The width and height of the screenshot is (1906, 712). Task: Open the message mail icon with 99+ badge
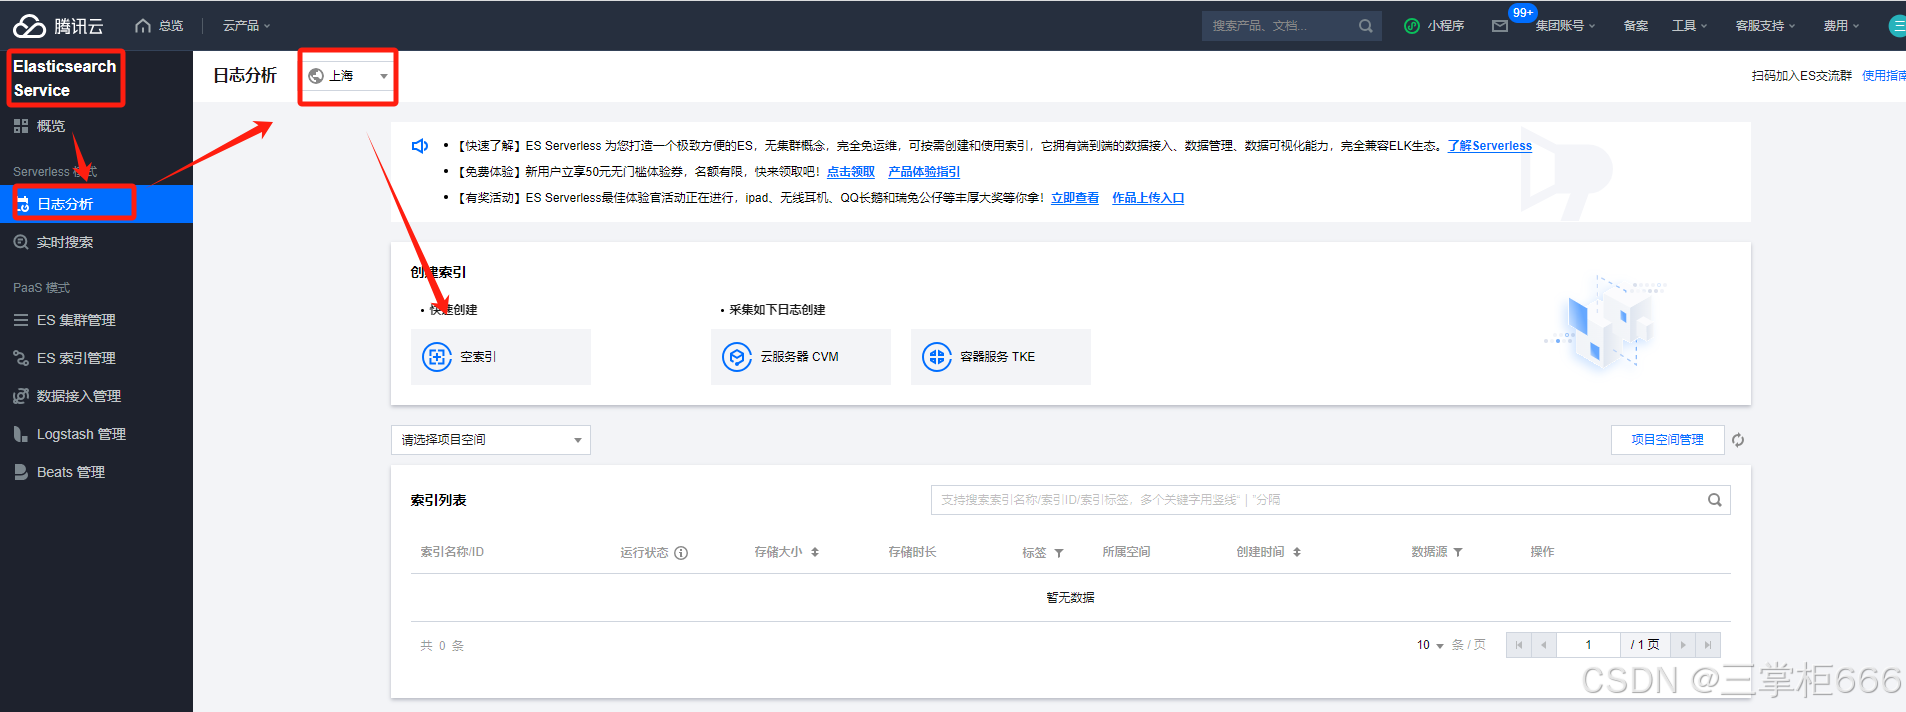tap(1500, 26)
